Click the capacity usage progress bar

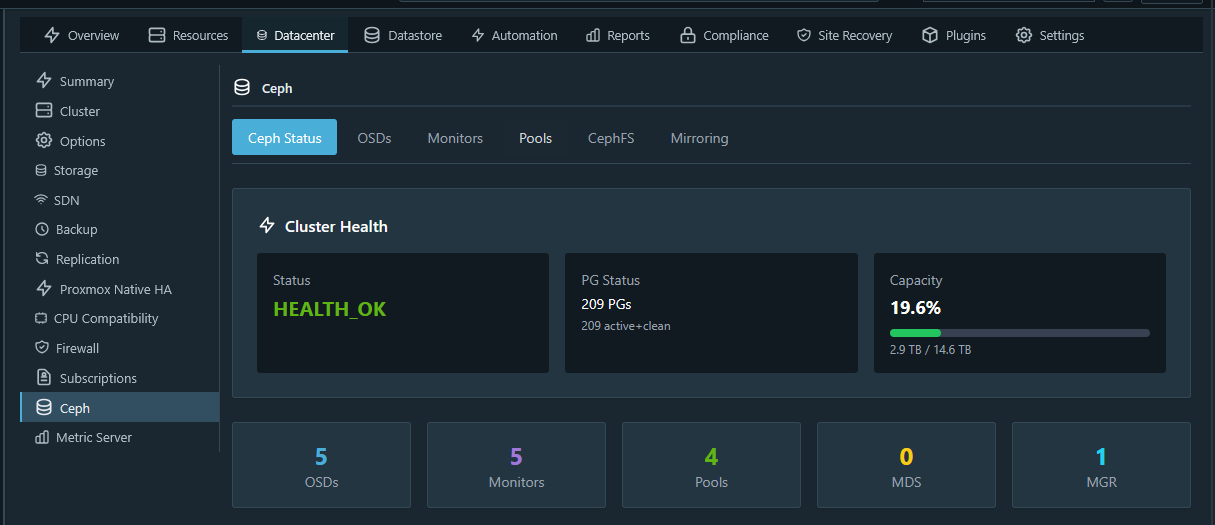[1020, 333]
